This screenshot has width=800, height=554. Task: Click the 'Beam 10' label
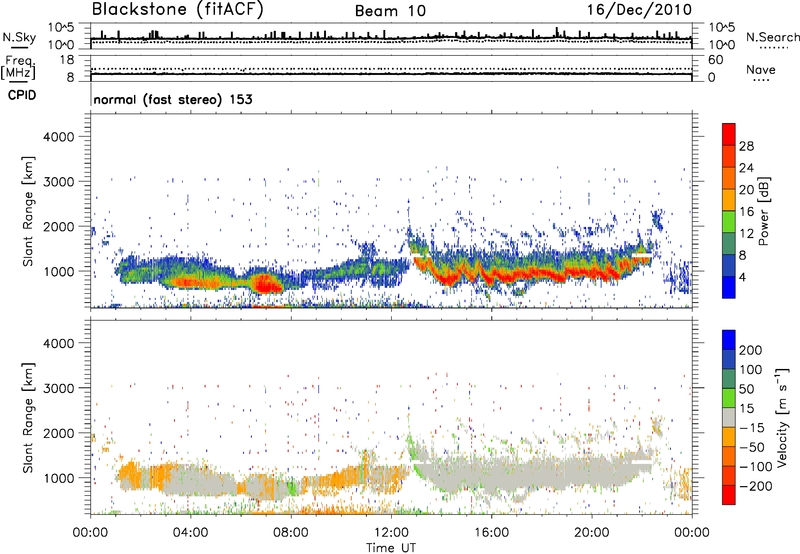click(x=390, y=11)
